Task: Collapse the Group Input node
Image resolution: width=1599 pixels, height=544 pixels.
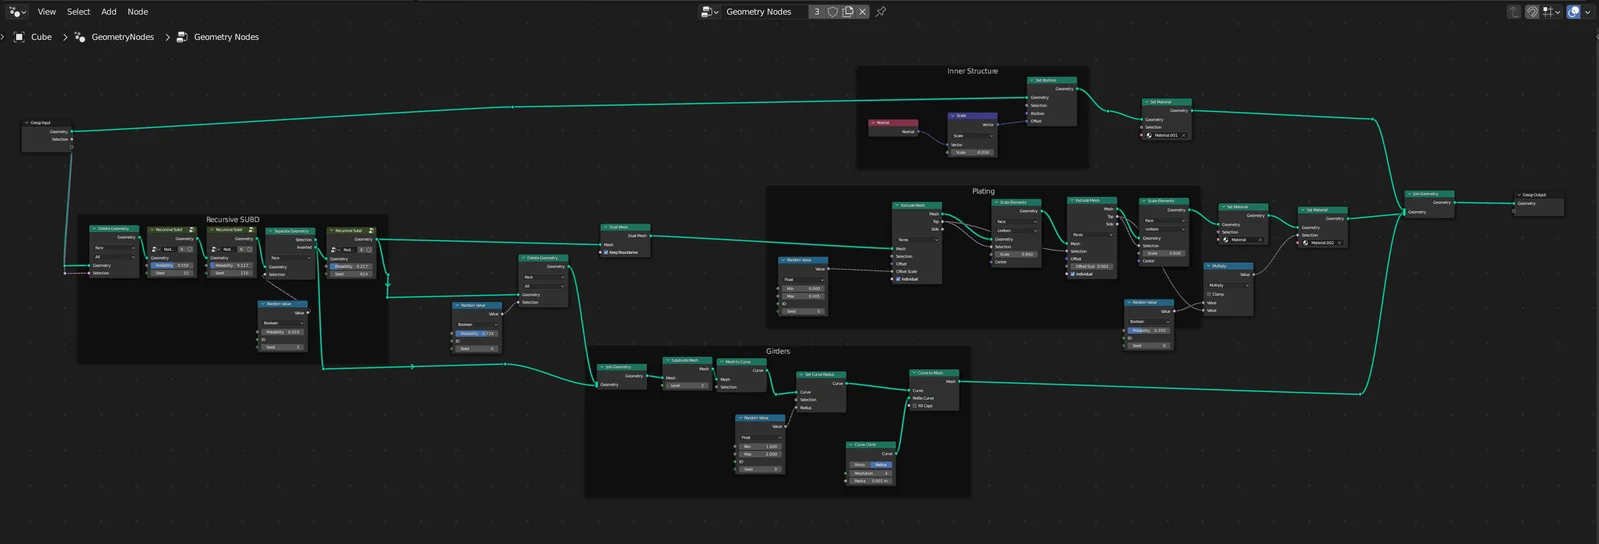Action: coord(27,123)
